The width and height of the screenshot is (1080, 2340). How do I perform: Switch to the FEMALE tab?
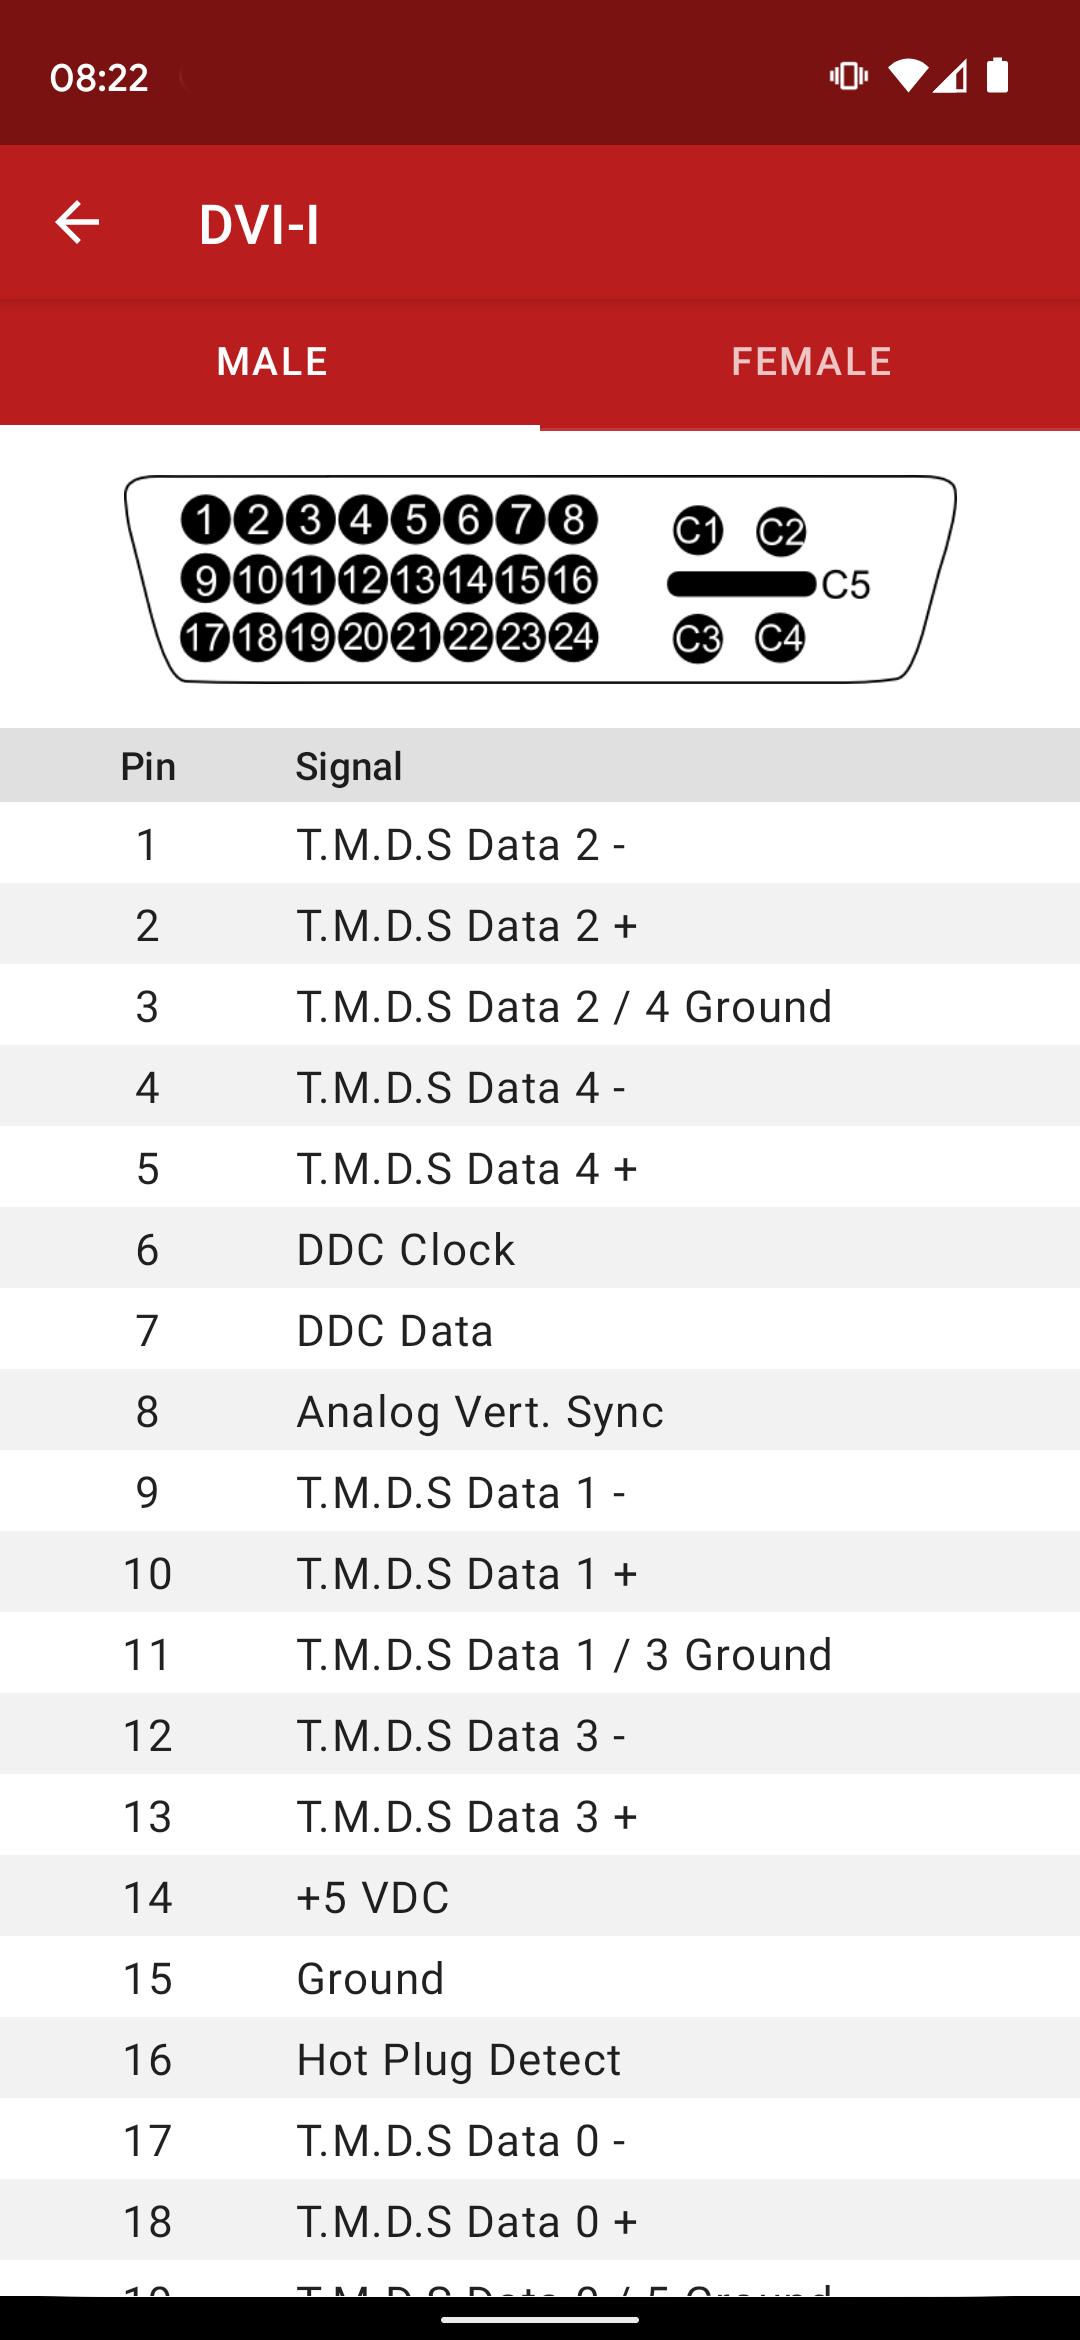pyautogui.click(x=810, y=362)
